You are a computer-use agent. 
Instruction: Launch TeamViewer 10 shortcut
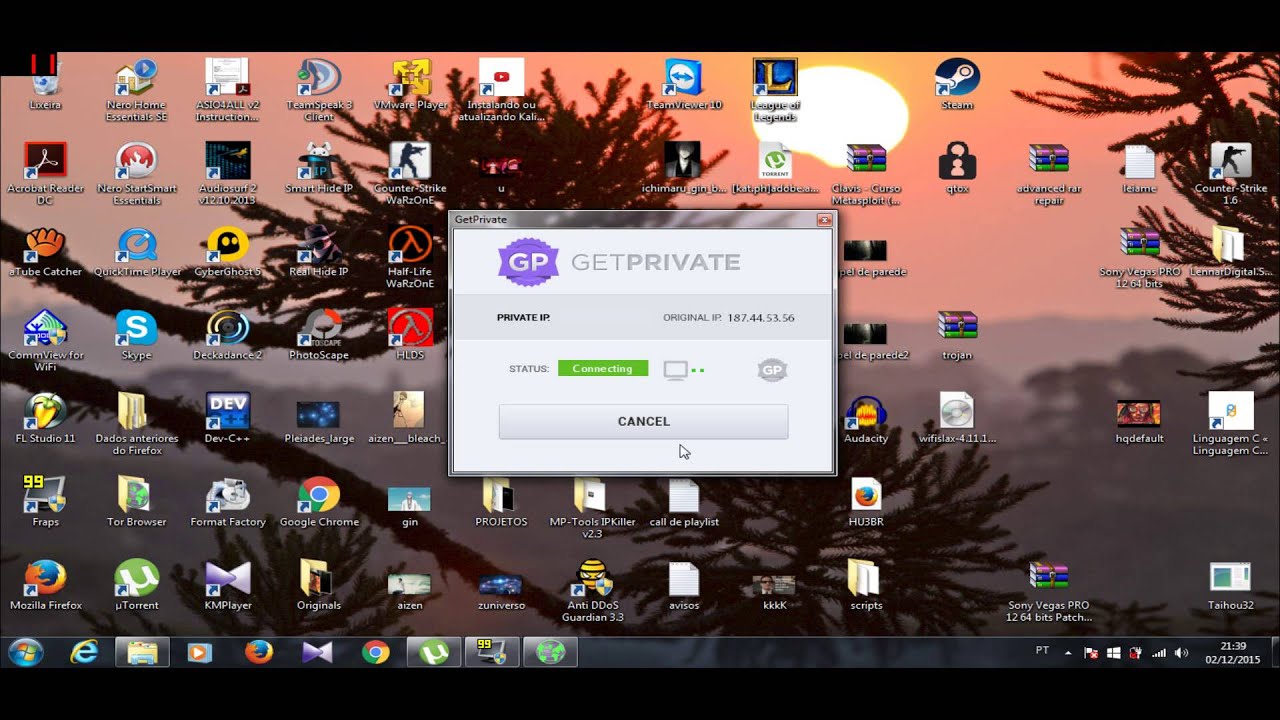(x=684, y=85)
